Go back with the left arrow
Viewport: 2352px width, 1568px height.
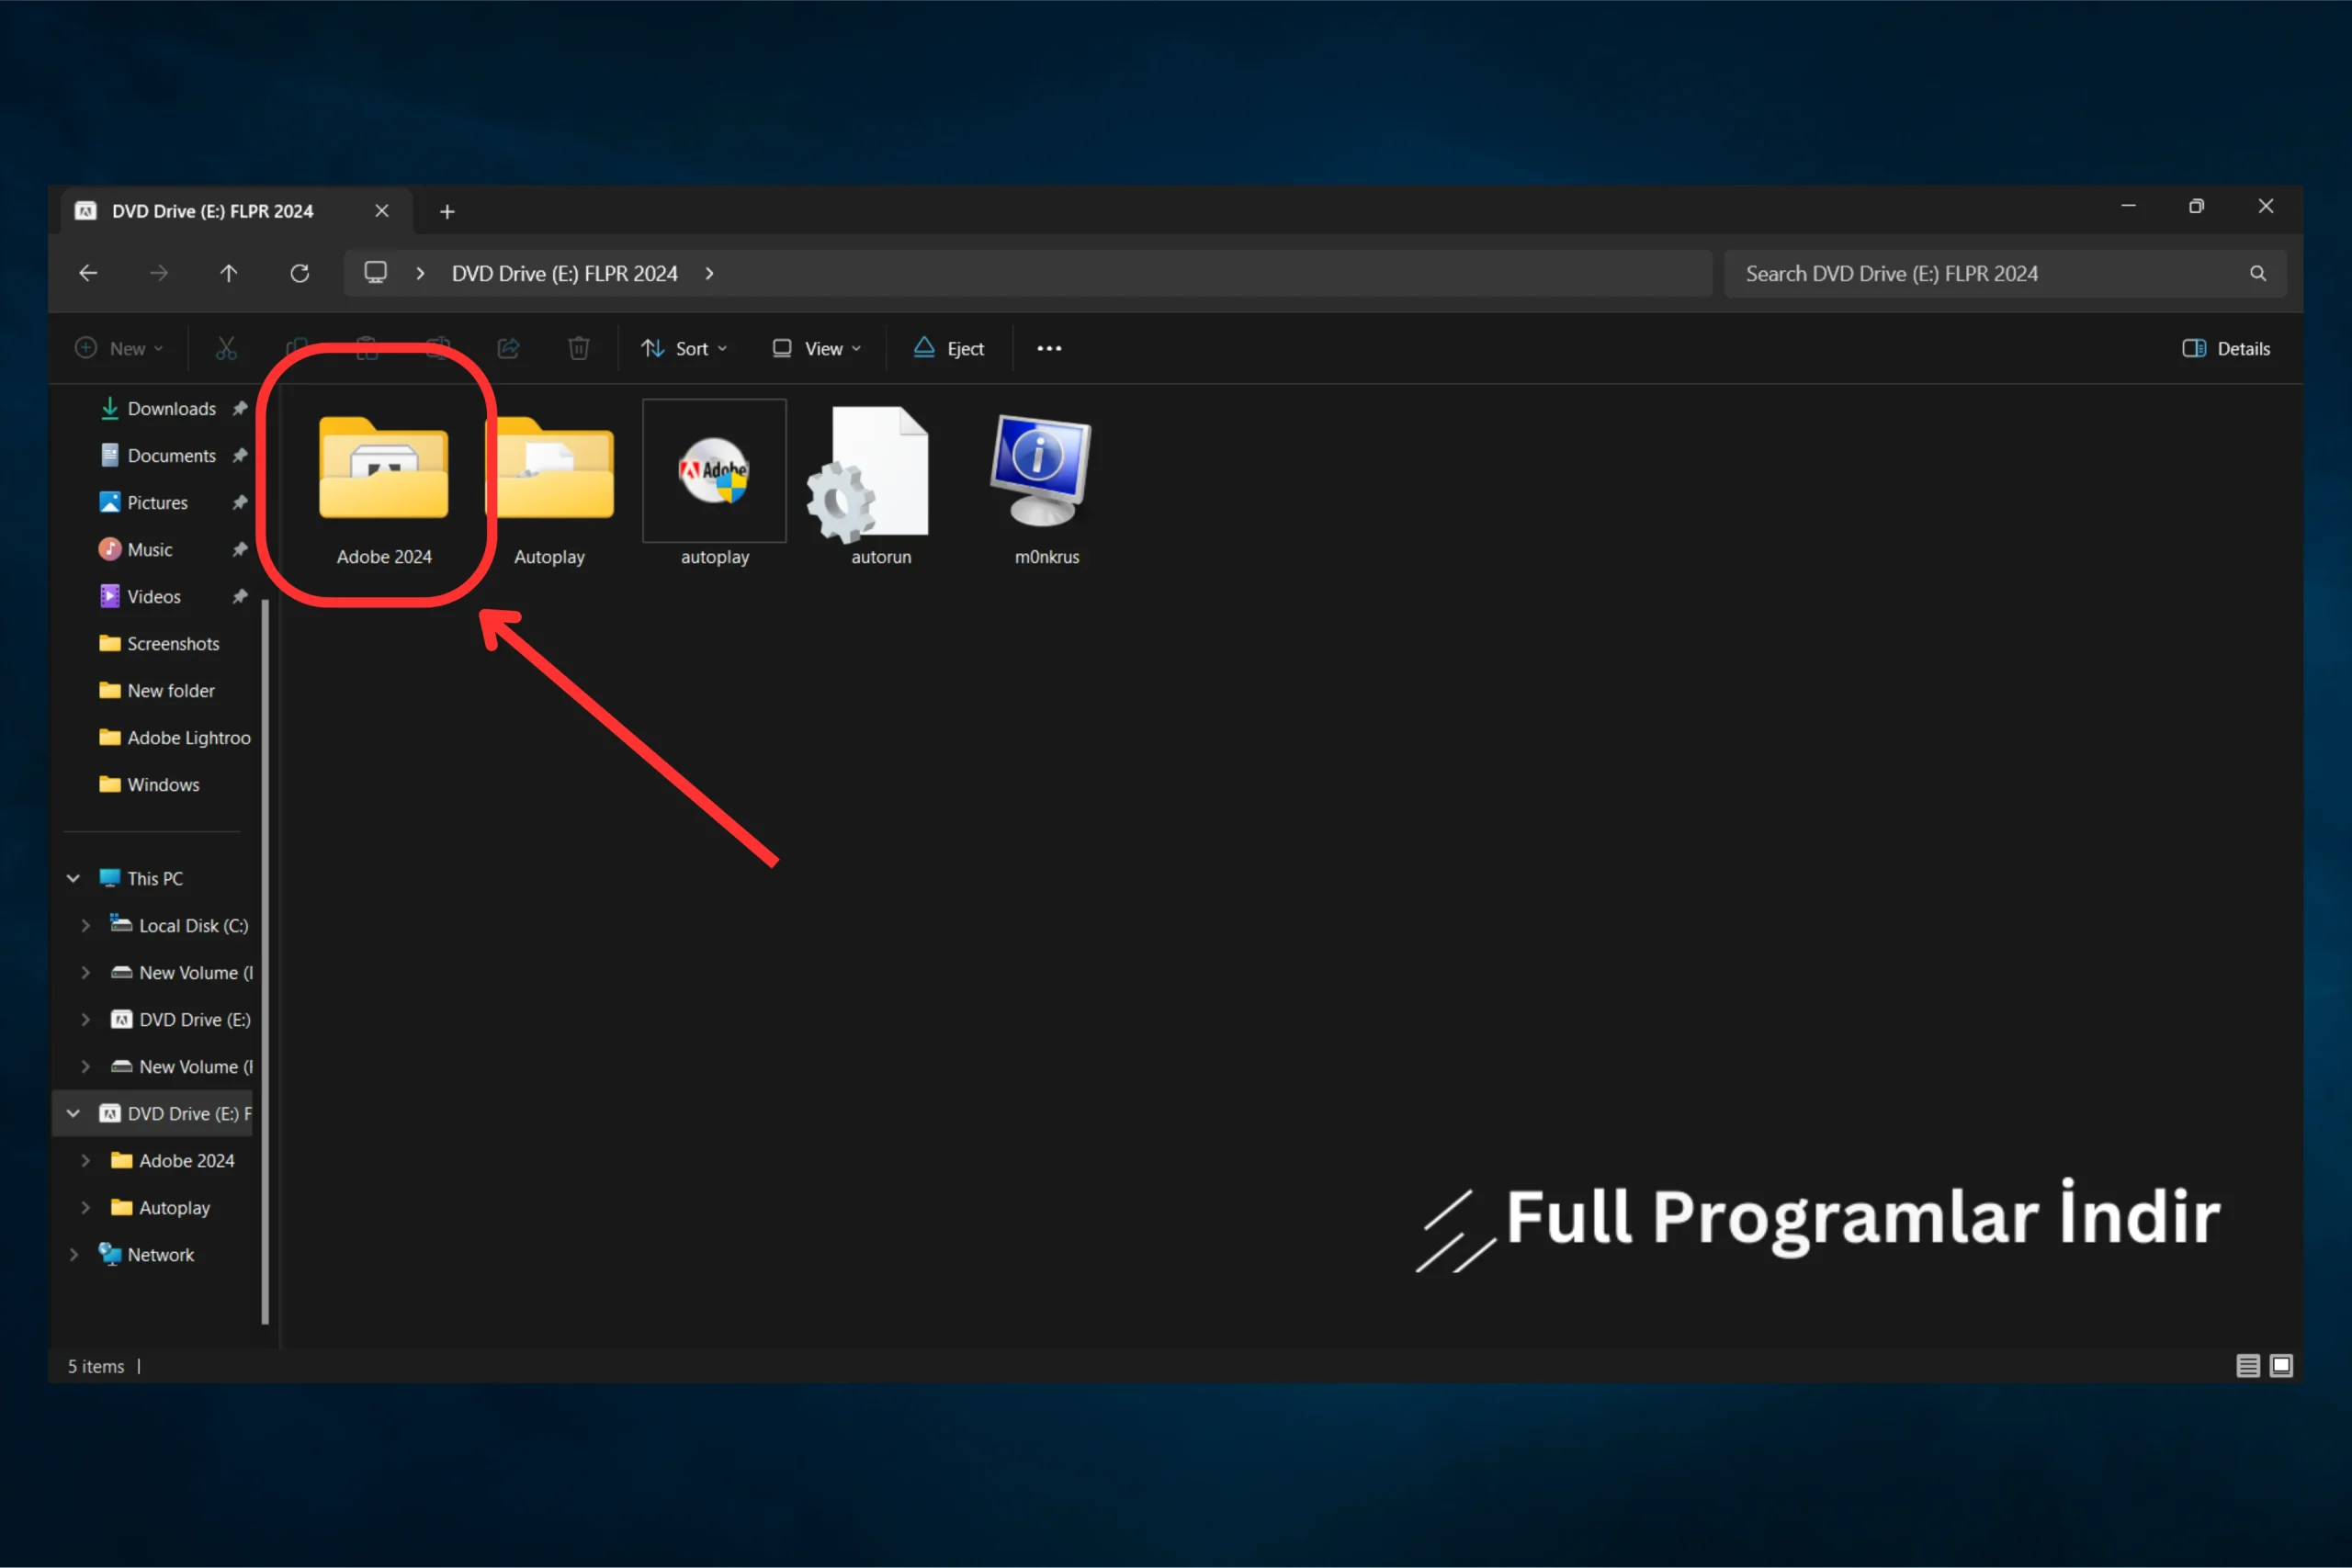tap(88, 273)
